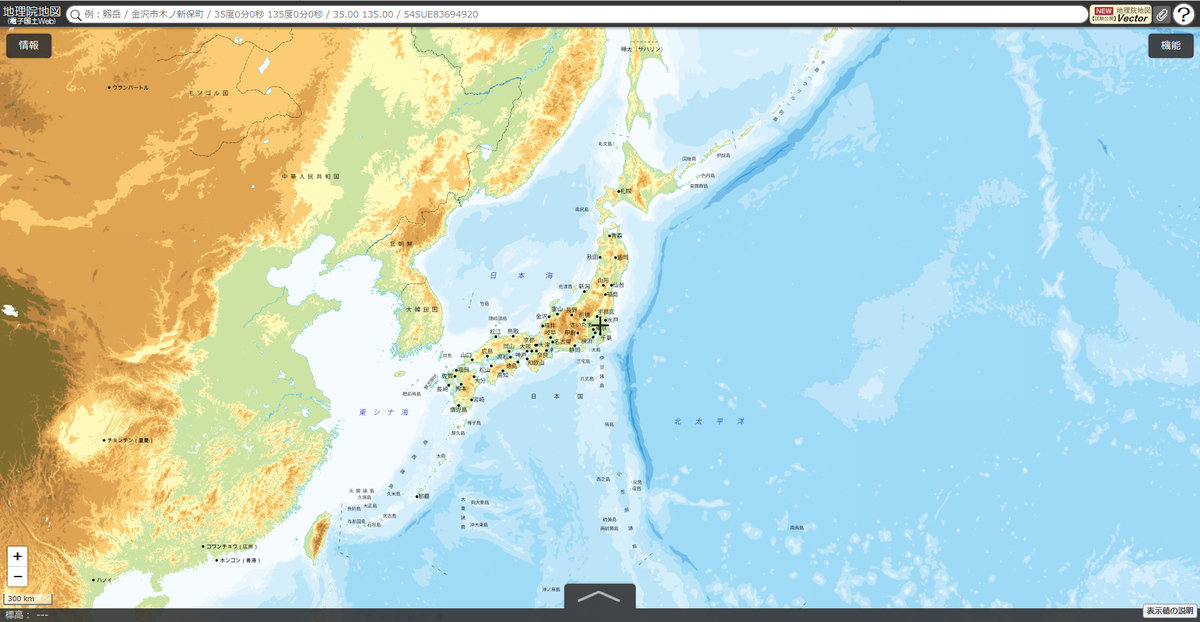Click the 北太平洋 ocean label
This screenshot has height=622, width=1200.
pos(709,422)
